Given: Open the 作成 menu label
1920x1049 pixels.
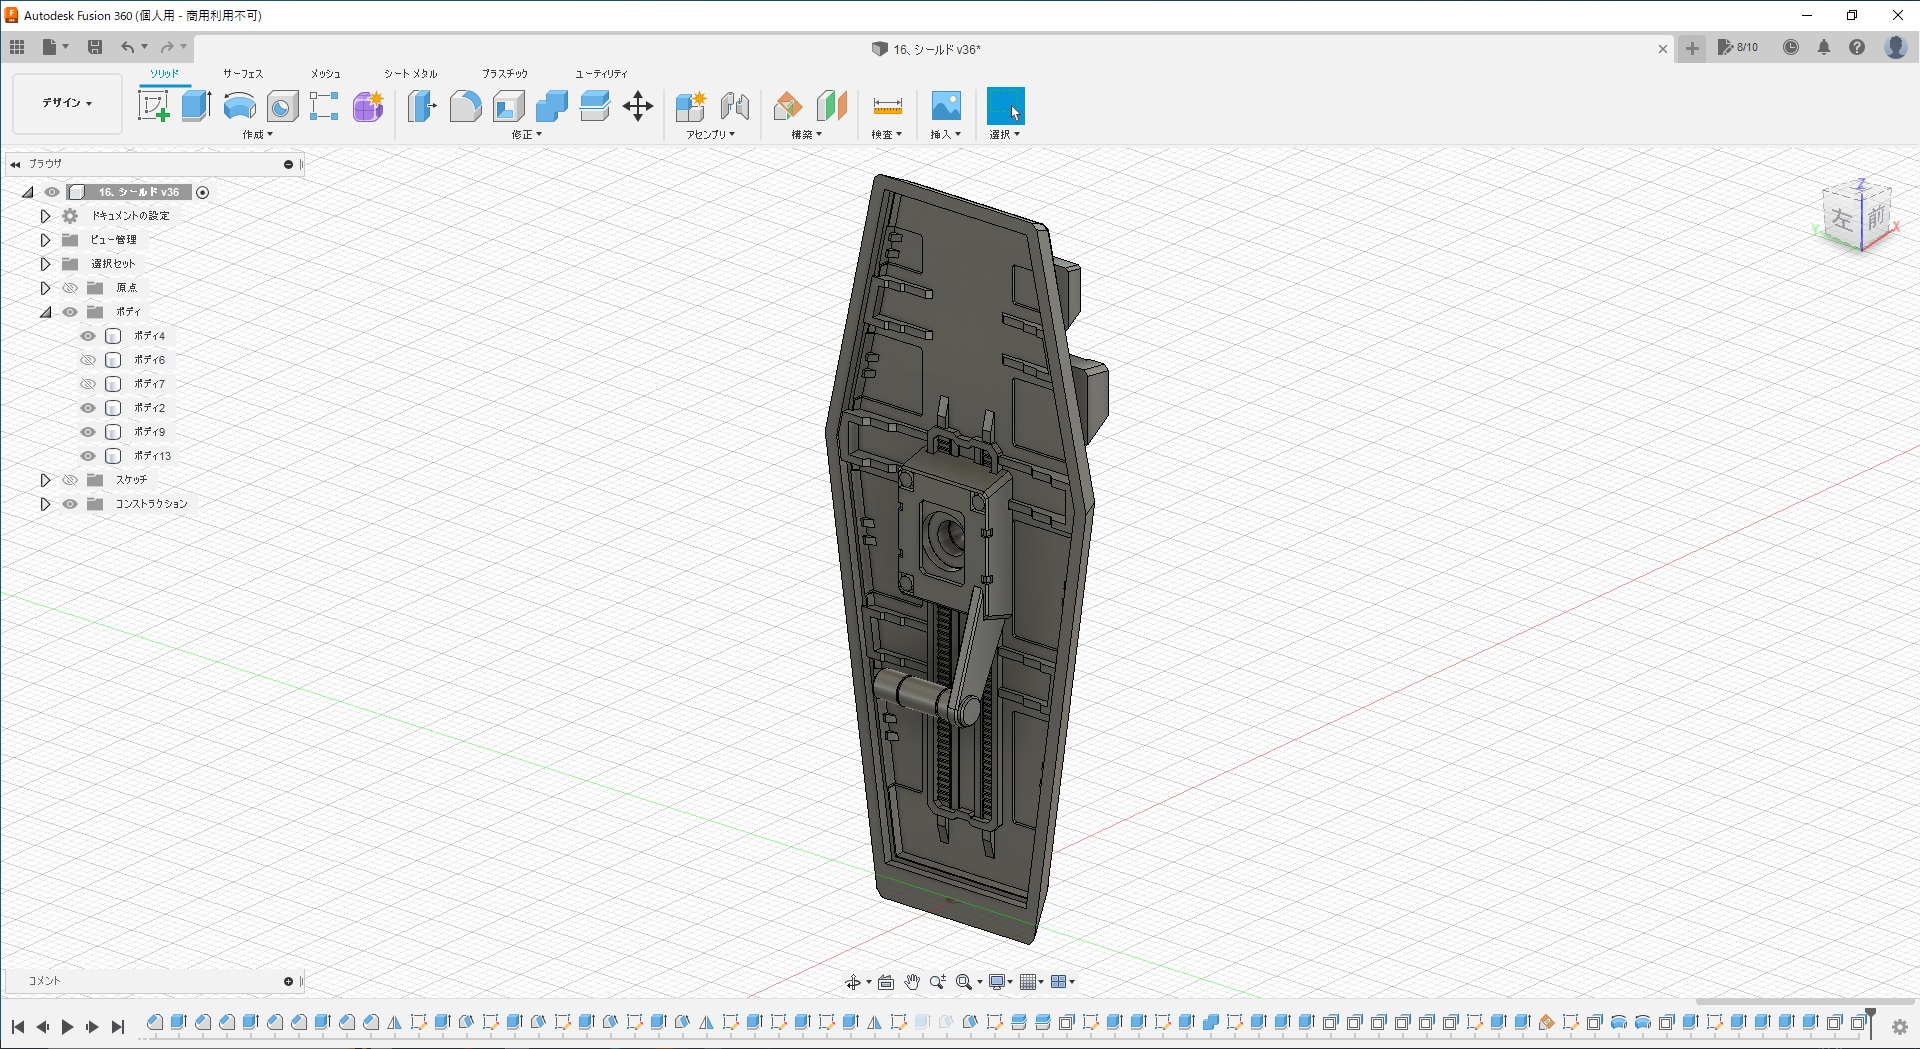Looking at the screenshot, I should (257, 135).
